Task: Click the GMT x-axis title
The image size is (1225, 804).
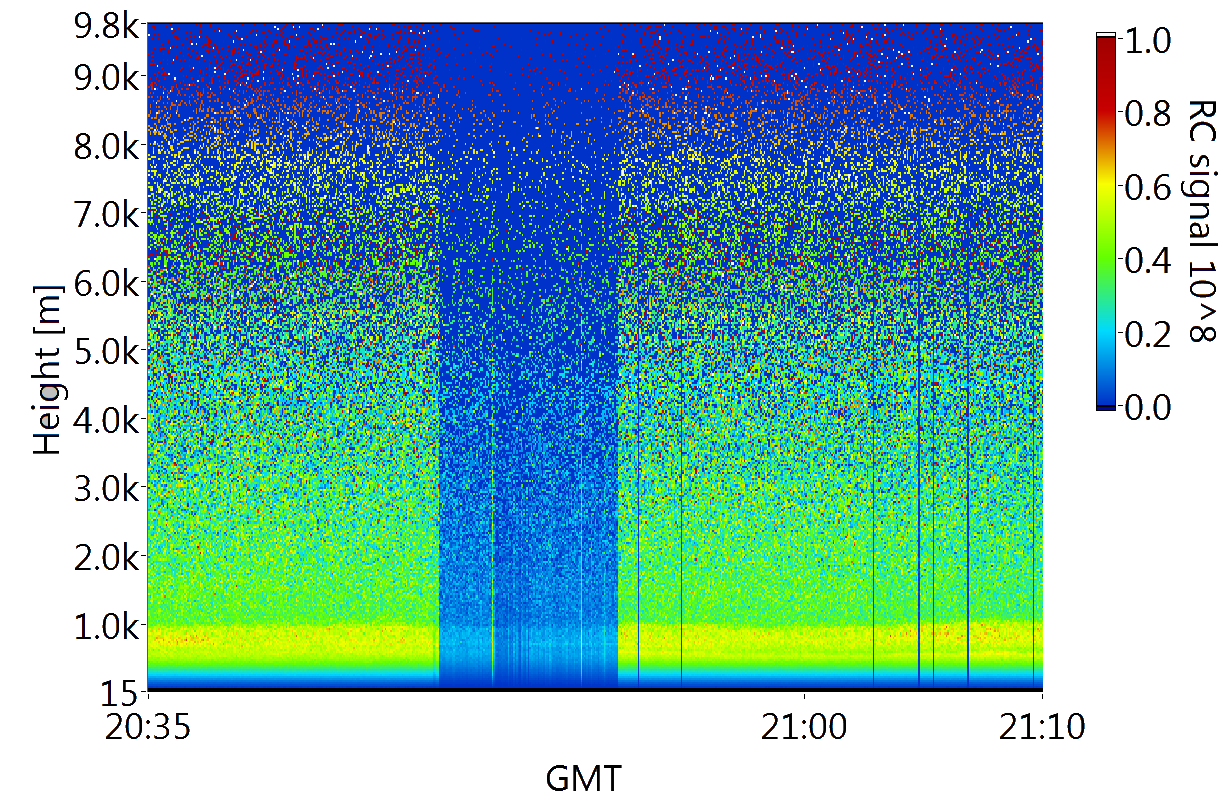Action: [583, 777]
